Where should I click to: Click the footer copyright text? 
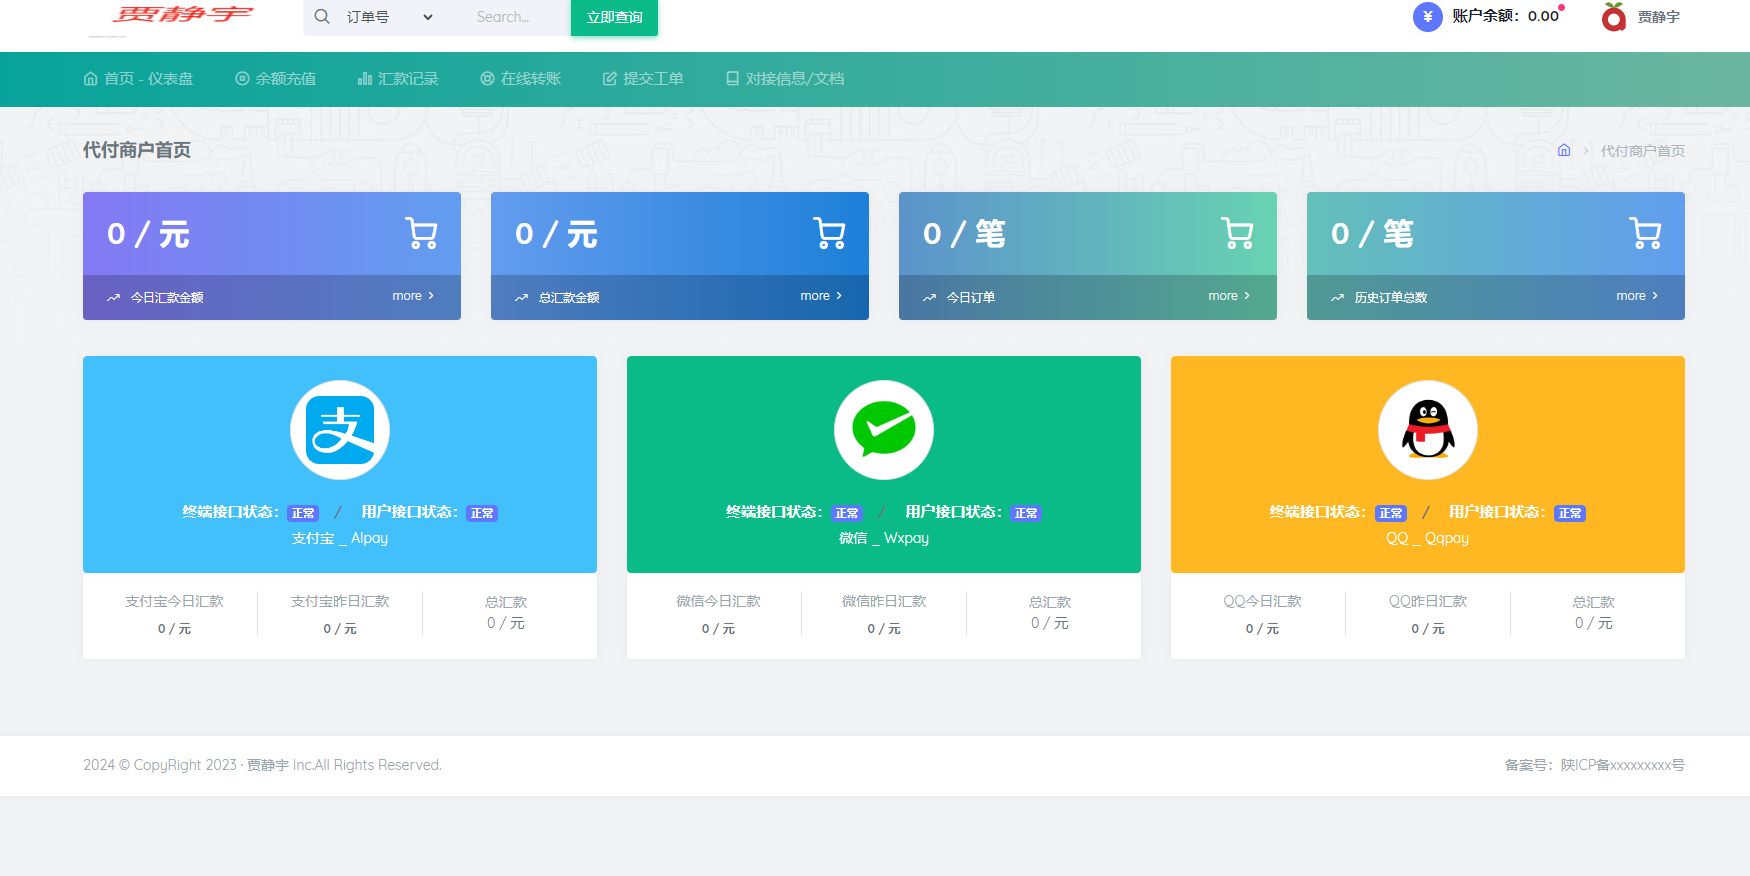[262, 765]
